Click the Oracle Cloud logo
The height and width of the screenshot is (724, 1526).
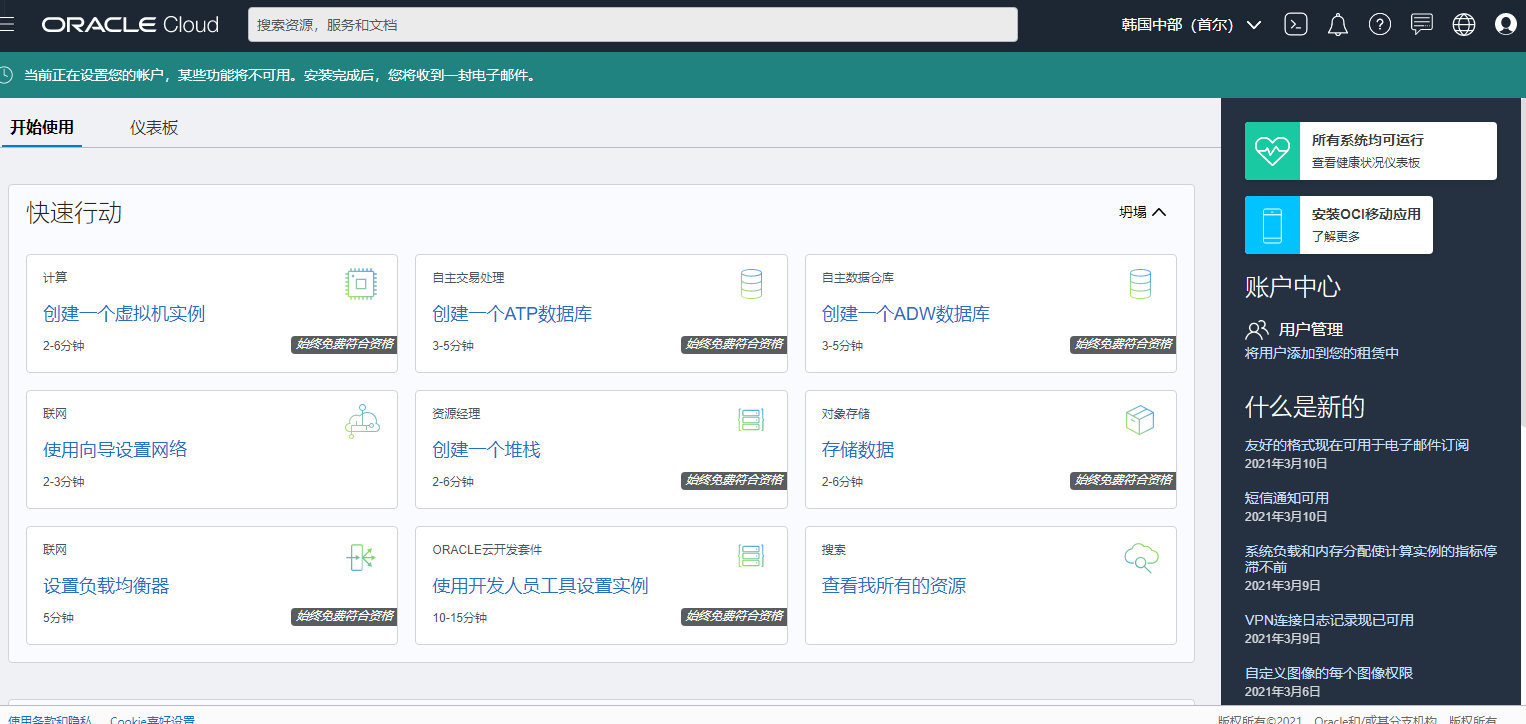point(130,25)
